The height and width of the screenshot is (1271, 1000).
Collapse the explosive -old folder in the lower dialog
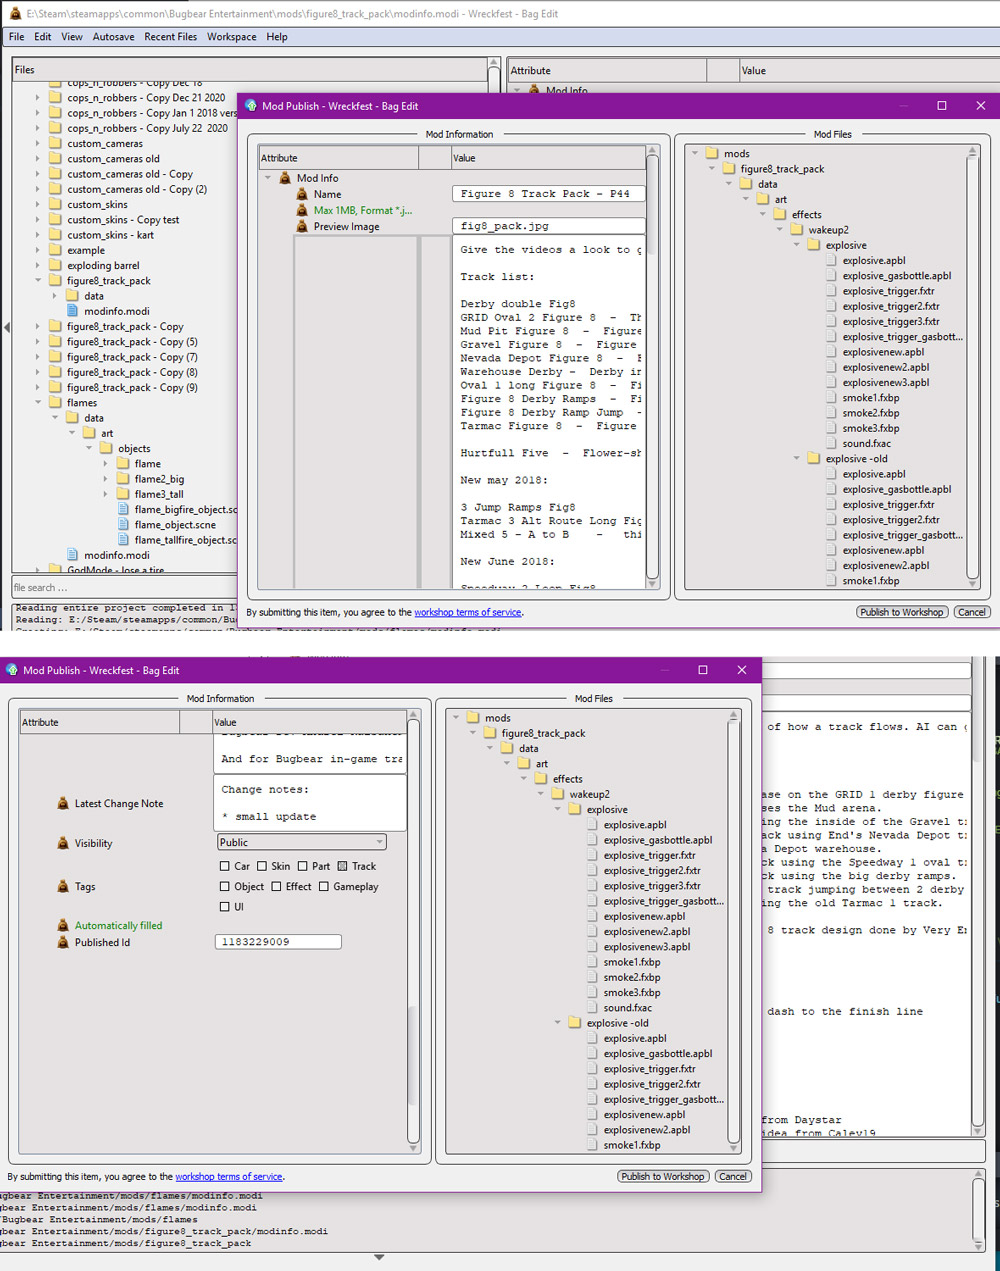point(557,1023)
